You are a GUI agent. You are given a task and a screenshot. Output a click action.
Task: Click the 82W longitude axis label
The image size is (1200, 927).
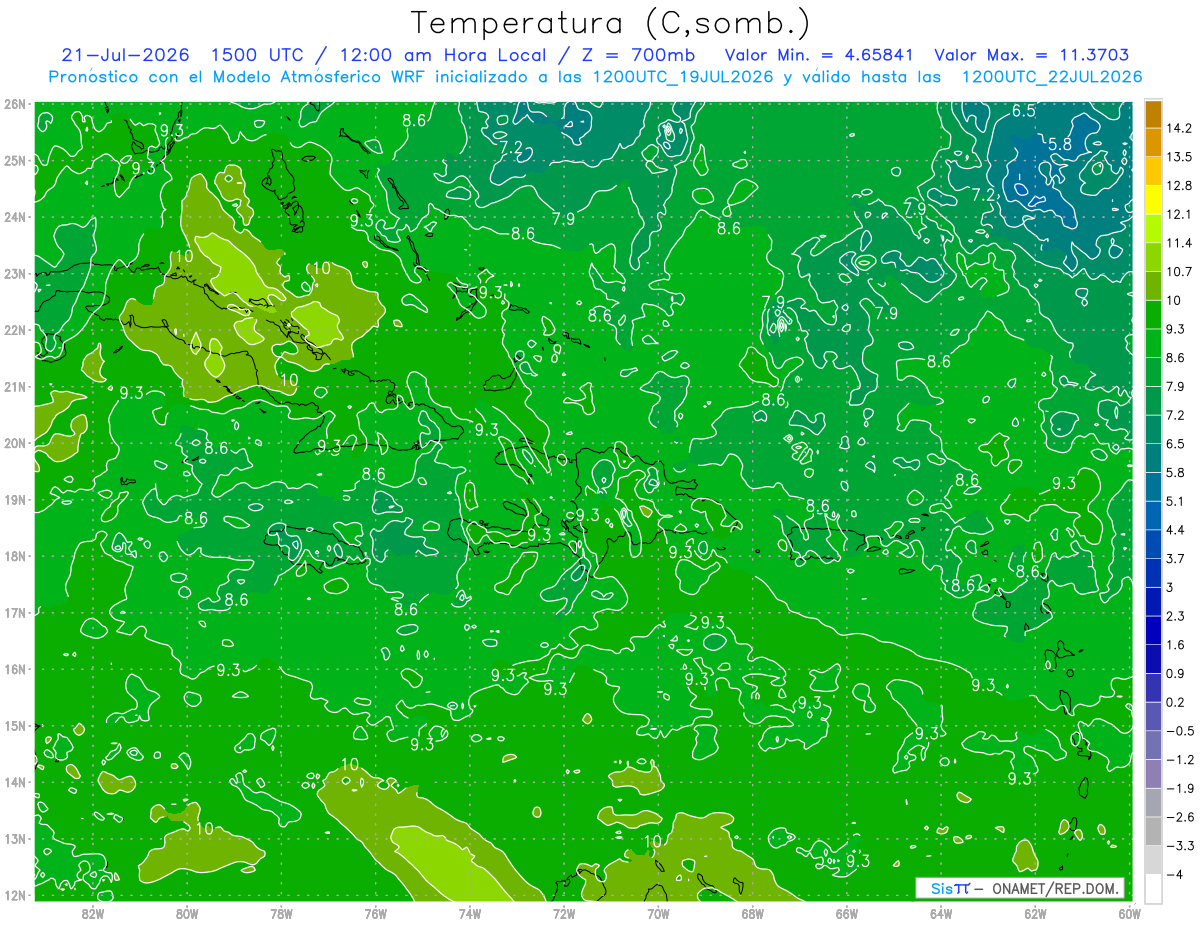pyautogui.click(x=93, y=912)
